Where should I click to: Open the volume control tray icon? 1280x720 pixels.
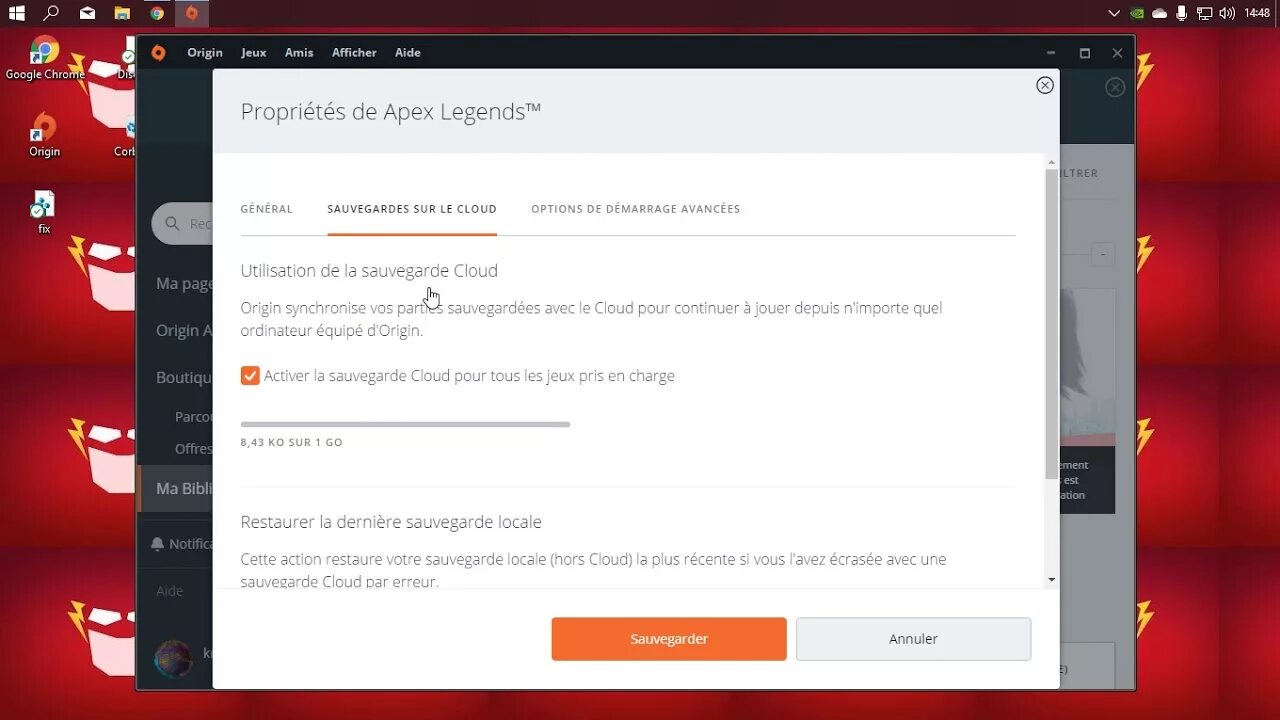[x=1227, y=13]
